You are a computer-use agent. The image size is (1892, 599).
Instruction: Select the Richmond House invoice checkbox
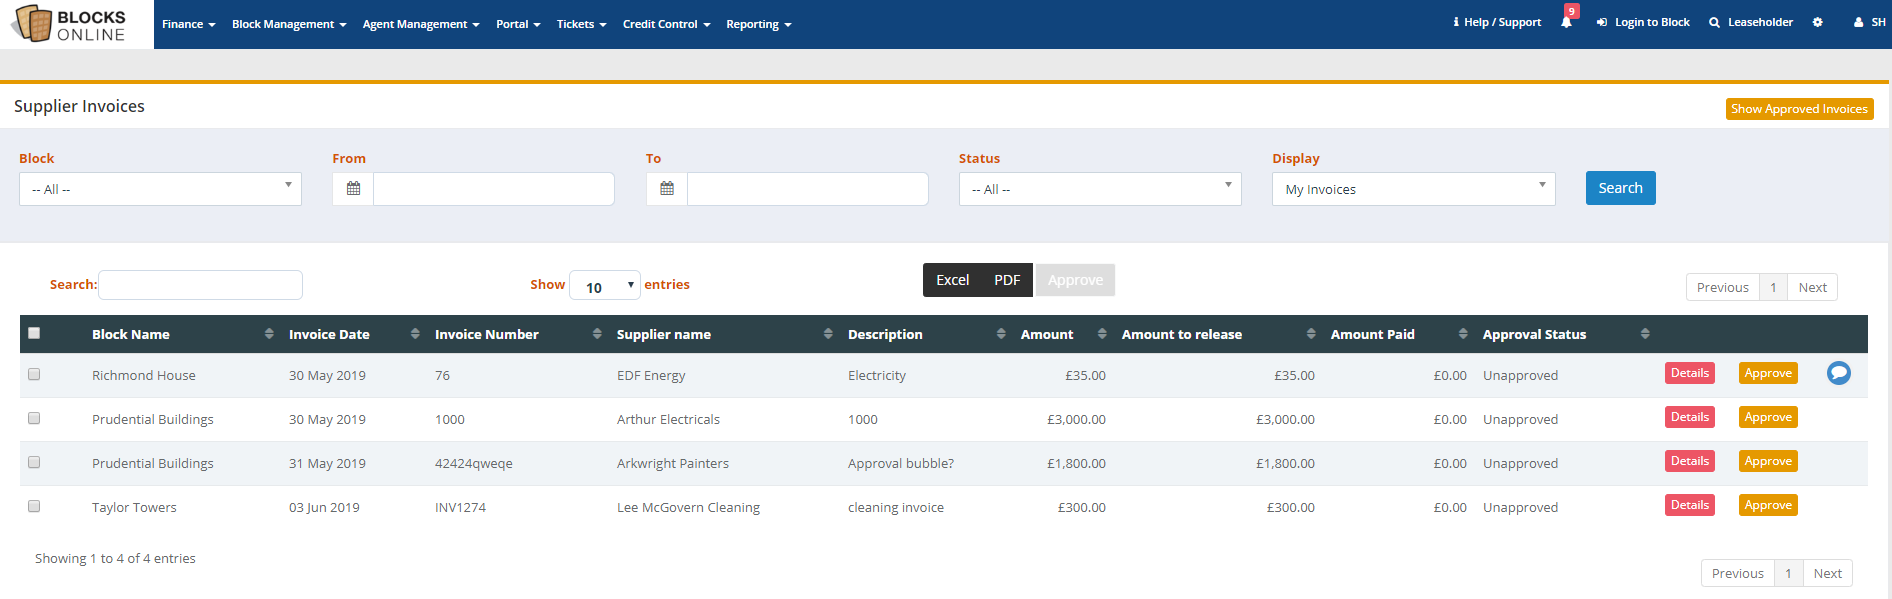coord(34,374)
